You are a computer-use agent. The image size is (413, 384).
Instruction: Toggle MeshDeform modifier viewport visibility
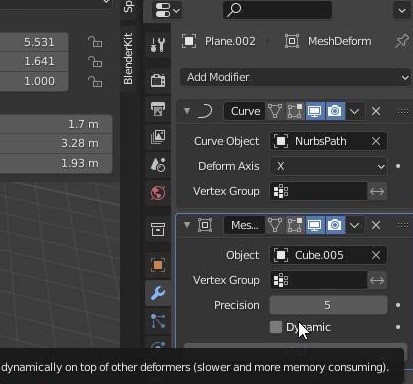pos(315,225)
